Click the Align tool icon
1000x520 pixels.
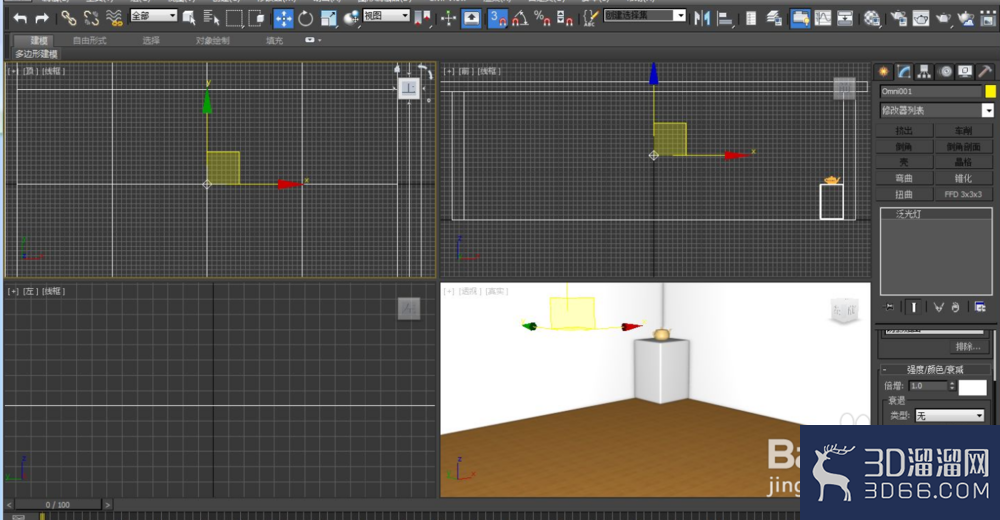point(724,18)
